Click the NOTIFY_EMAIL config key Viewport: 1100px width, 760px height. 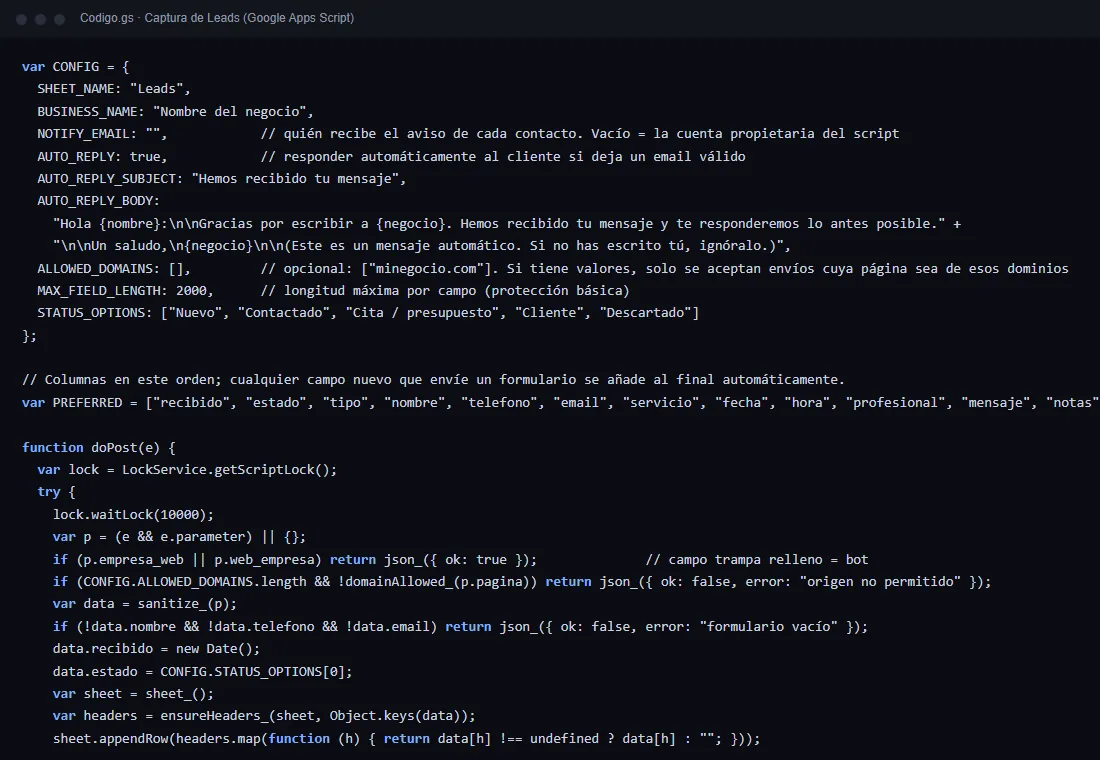(x=83, y=133)
